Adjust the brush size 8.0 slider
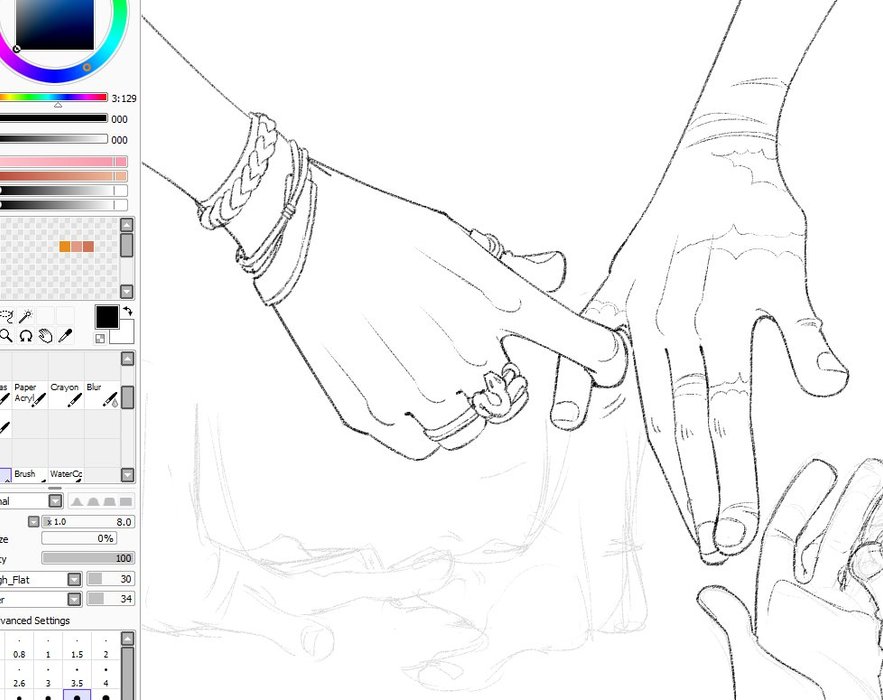 88,522
